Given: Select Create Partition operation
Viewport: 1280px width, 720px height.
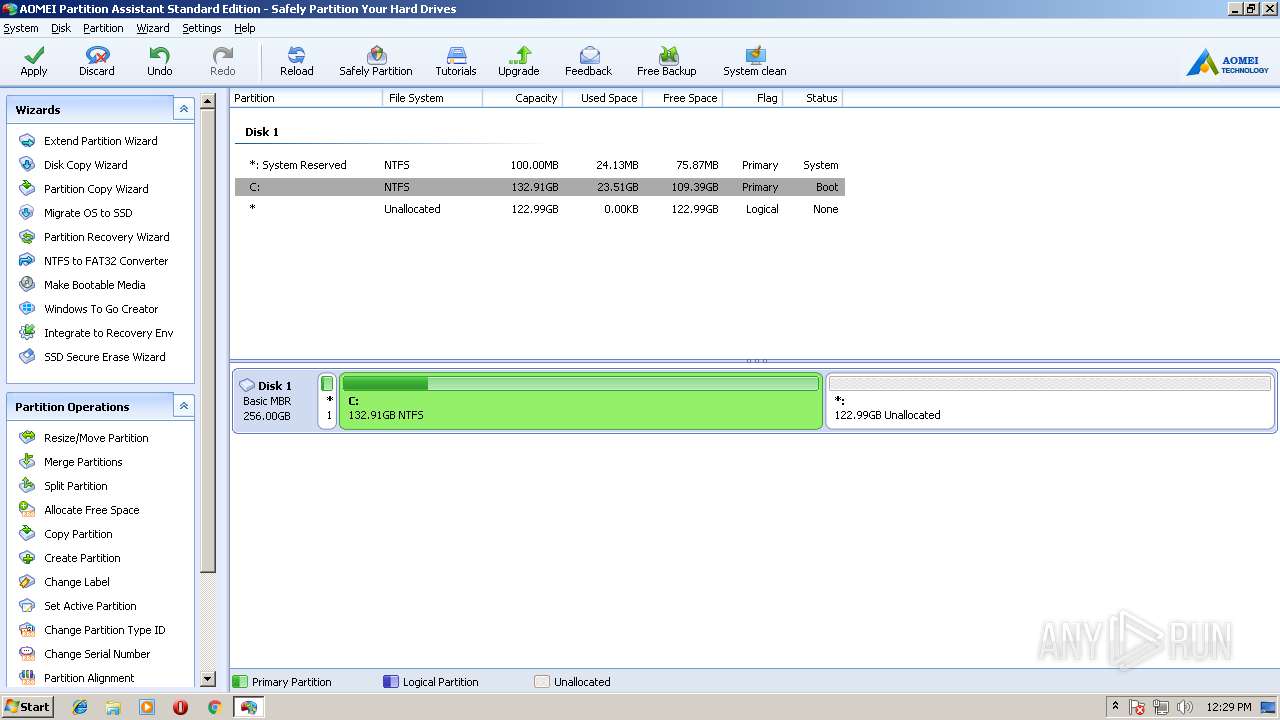Looking at the screenshot, I should [x=82, y=558].
